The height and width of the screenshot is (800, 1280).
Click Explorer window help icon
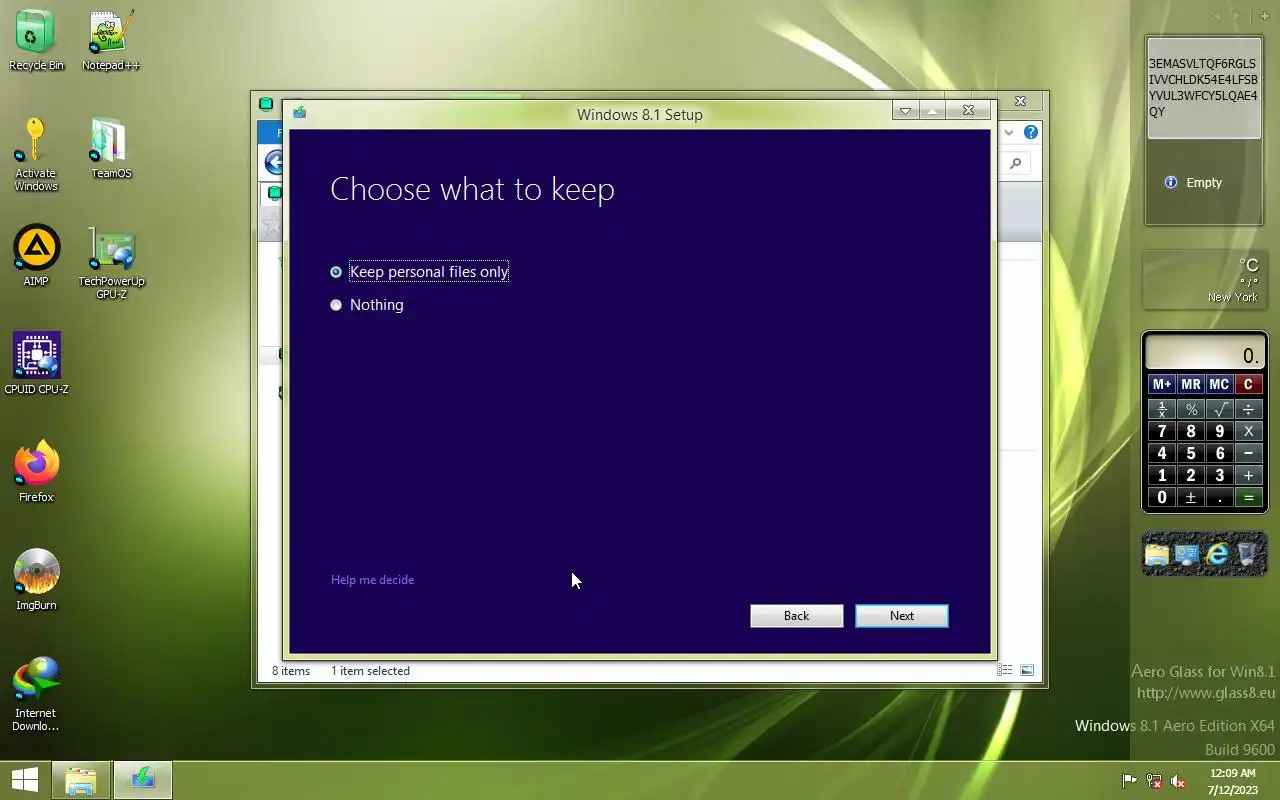coord(1031,132)
